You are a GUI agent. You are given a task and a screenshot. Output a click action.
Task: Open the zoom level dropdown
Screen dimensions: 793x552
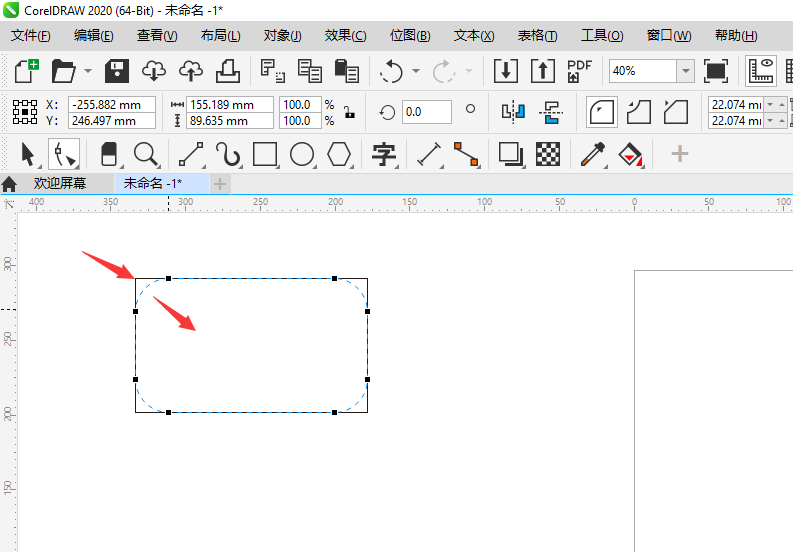pyautogui.click(x=685, y=71)
